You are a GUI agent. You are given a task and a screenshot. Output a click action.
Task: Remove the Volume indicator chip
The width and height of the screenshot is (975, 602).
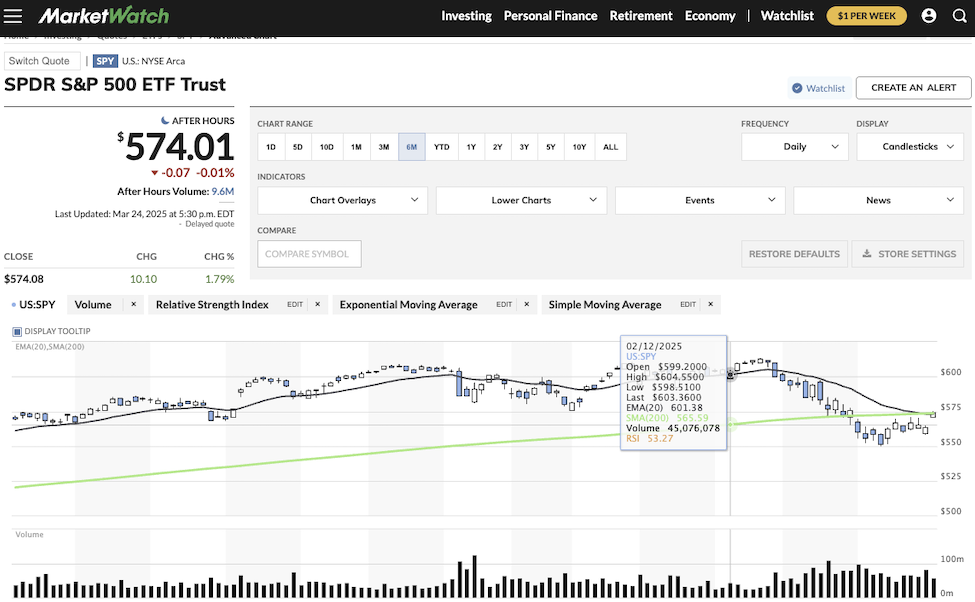tap(133, 304)
